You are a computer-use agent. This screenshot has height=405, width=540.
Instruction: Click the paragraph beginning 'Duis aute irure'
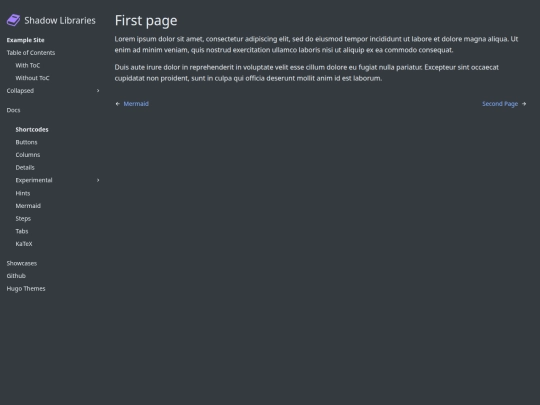pos(307,73)
